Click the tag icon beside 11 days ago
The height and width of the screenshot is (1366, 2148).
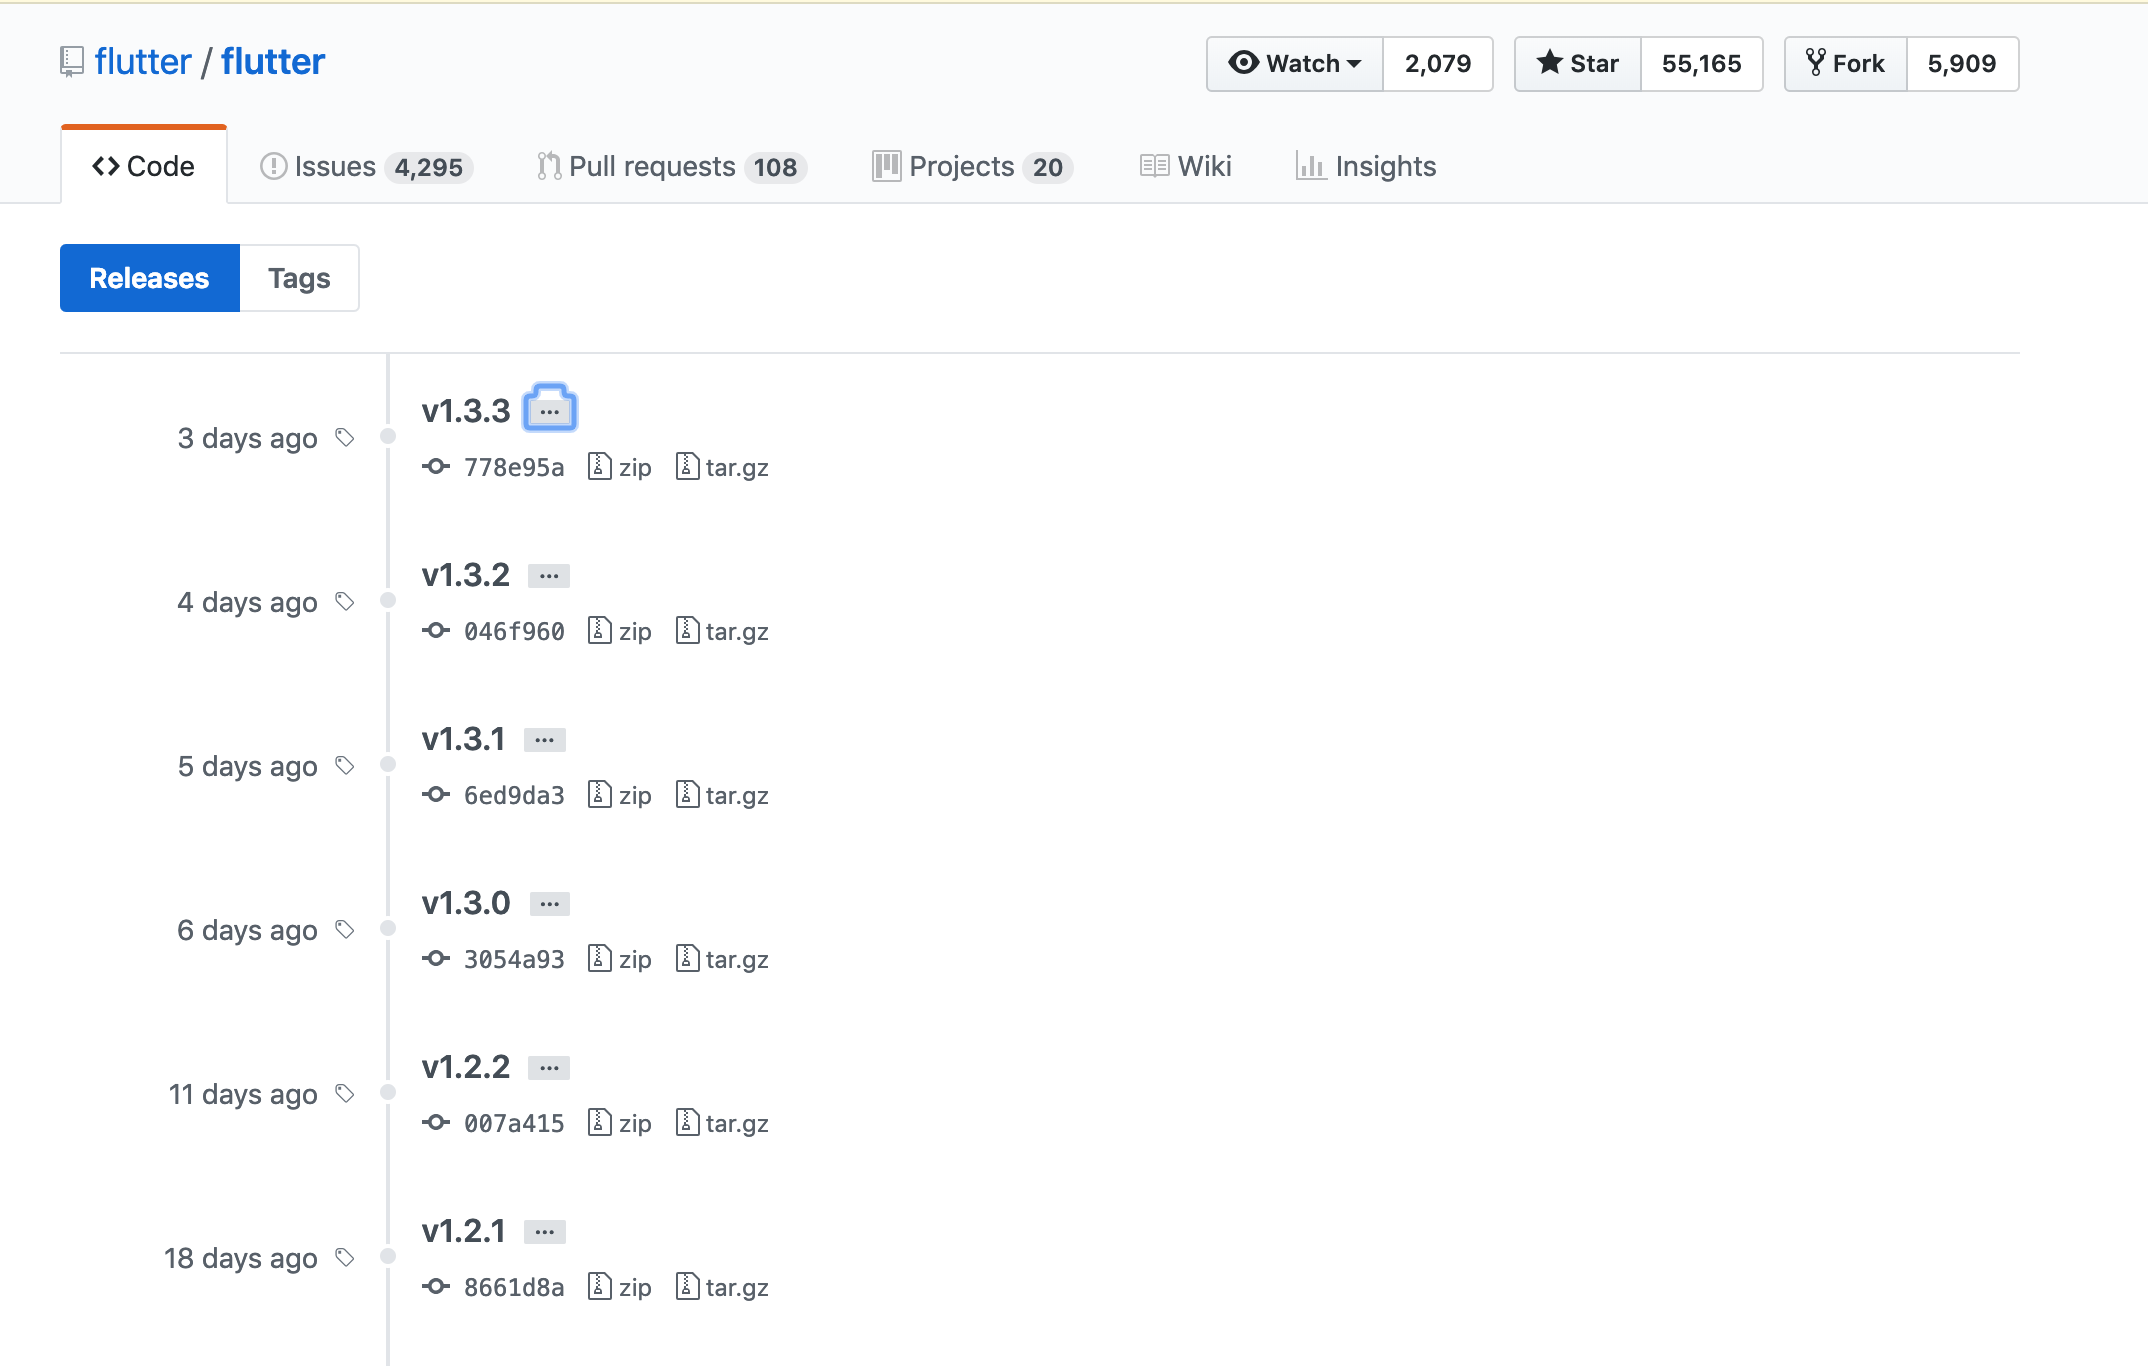click(345, 1094)
